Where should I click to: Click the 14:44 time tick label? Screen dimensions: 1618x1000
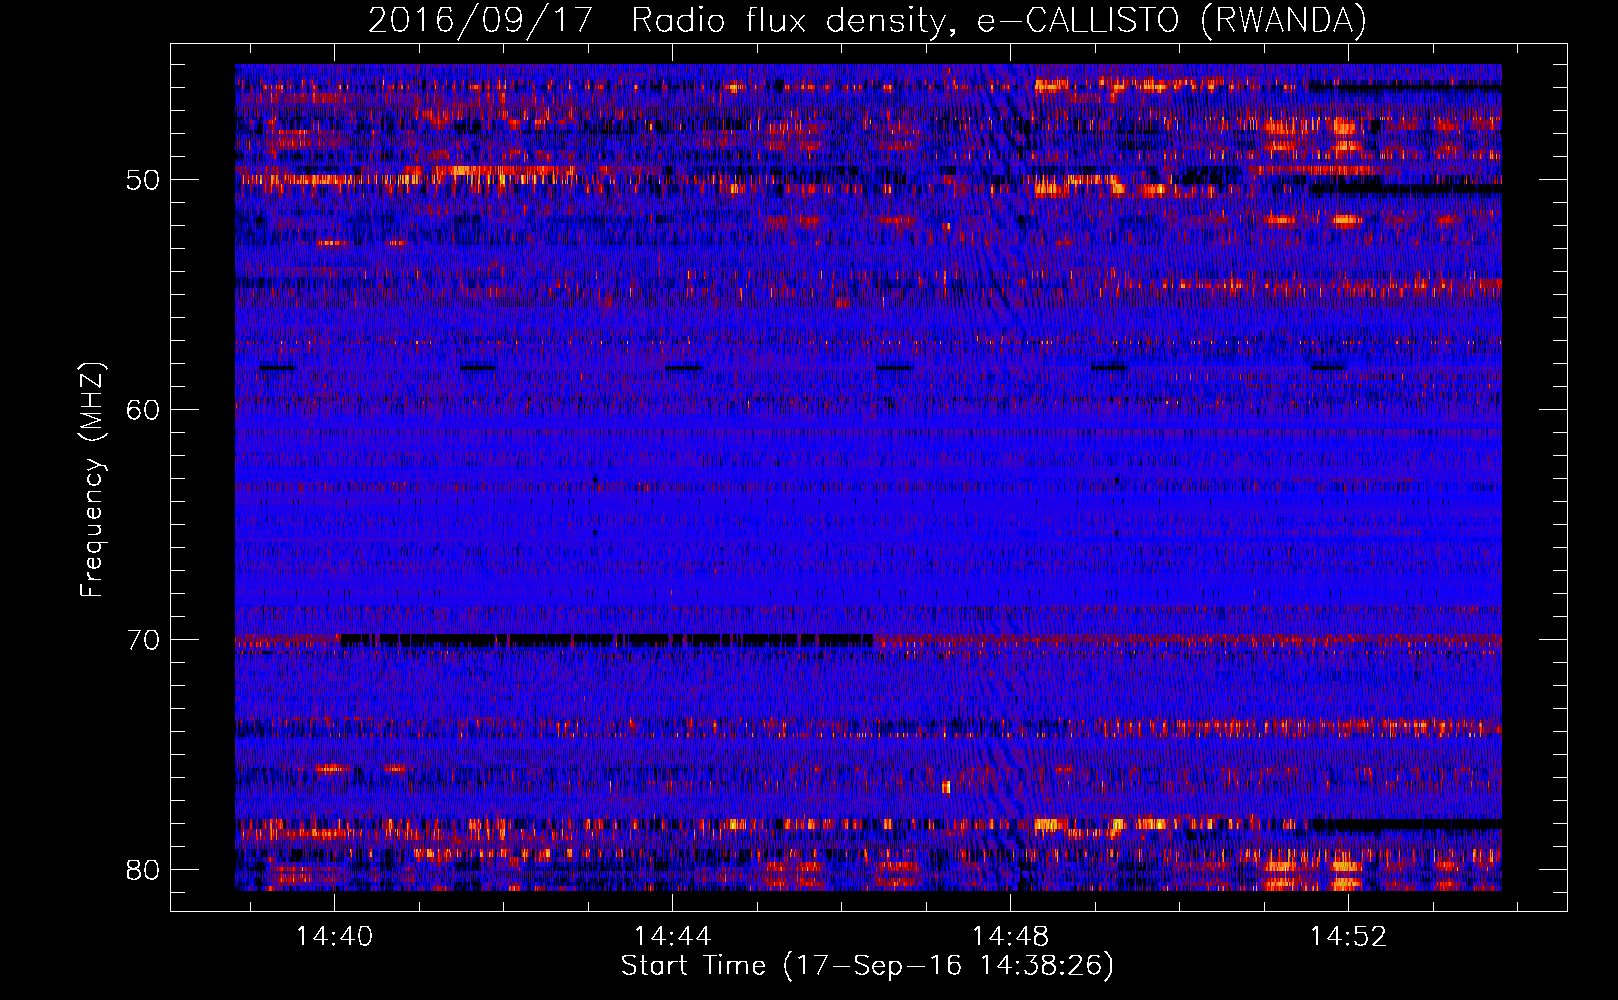673,936
